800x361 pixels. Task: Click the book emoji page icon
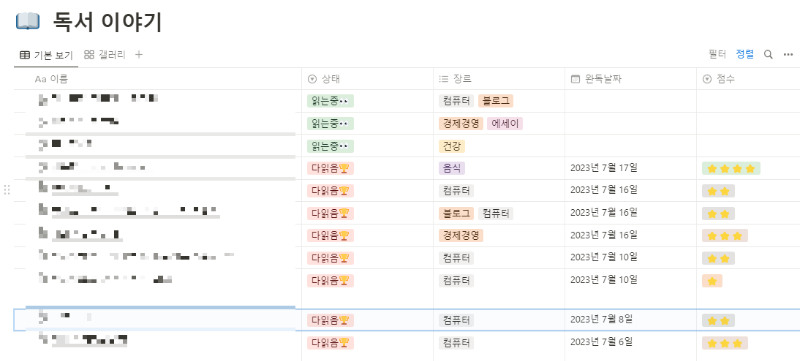[28, 21]
